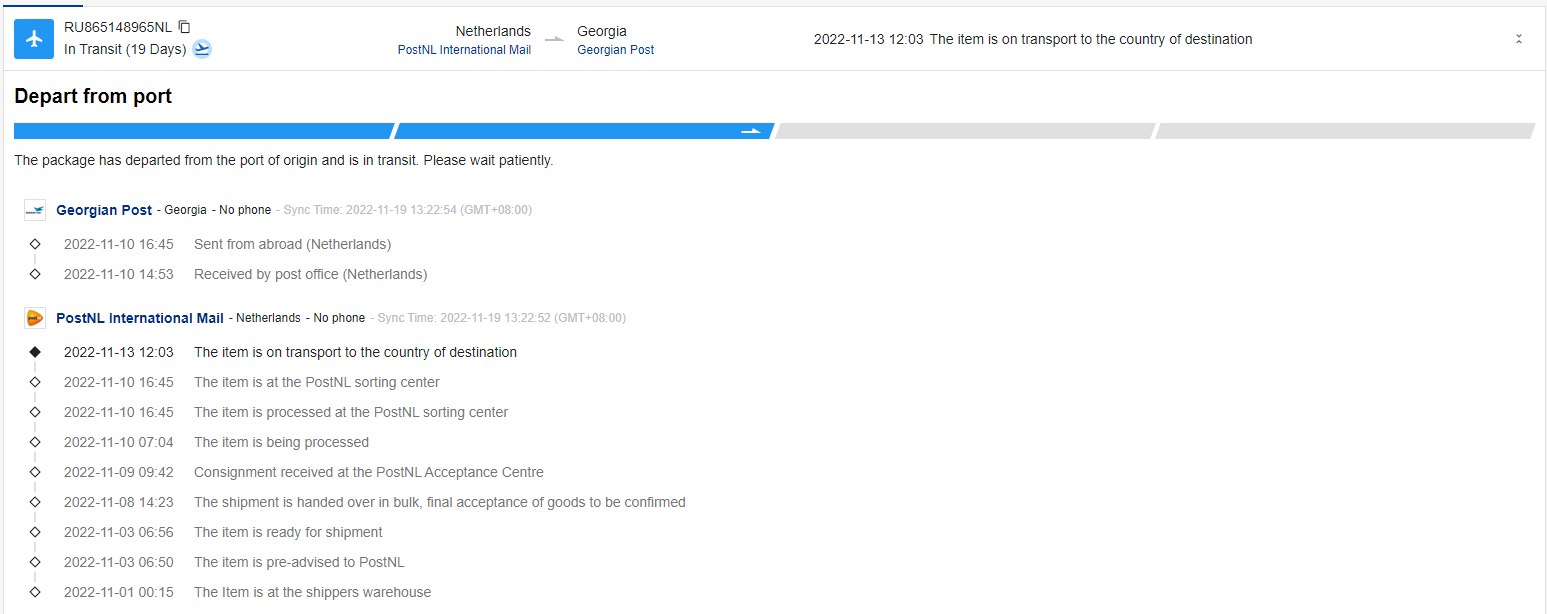Click the diamond marker for shippers warehouse event
The image size is (1547, 614).
click(x=35, y=592)
